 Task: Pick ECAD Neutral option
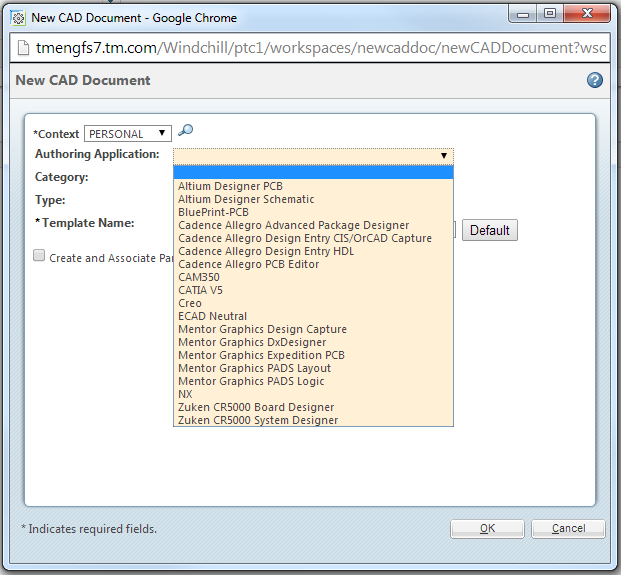tap(313, 316)
